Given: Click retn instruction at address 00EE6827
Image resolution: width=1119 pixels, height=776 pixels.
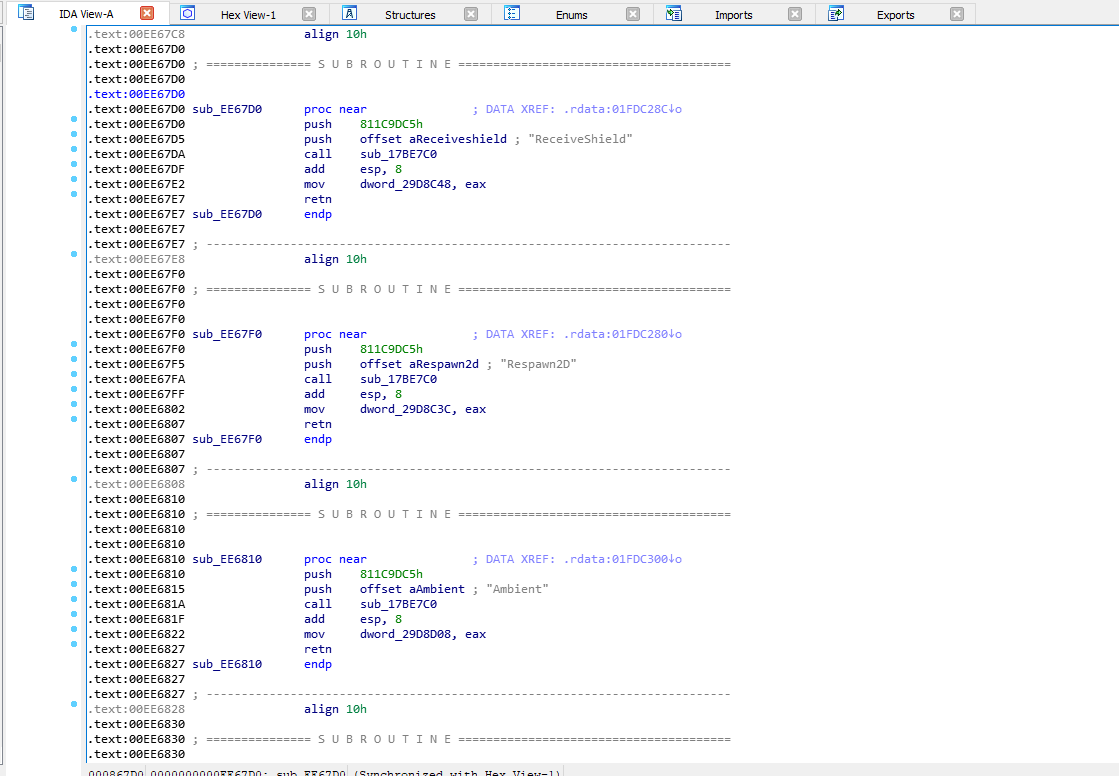Looking at the screenshot, I should [x=318, y=649].
